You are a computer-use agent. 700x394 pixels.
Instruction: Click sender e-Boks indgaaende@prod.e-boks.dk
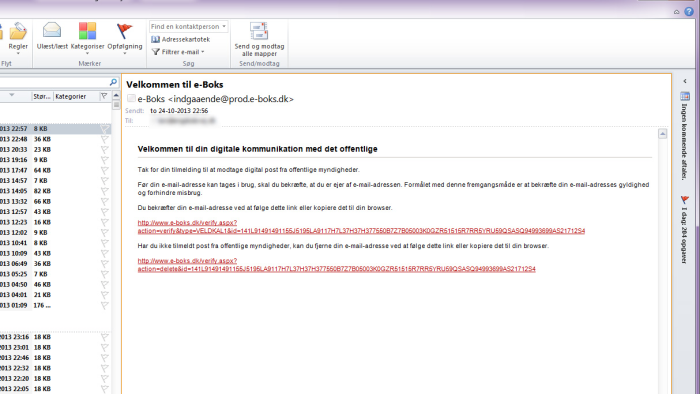click(x=215, y=99)
